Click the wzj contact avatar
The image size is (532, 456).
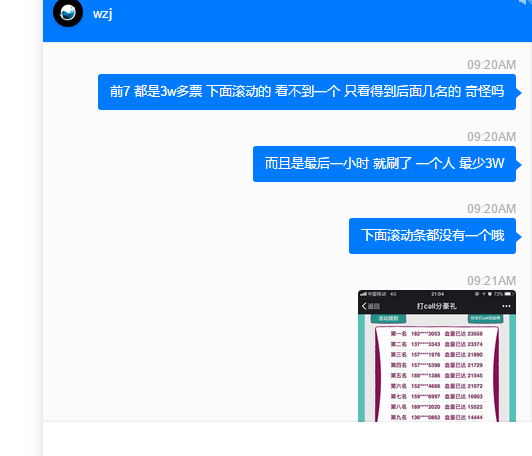[68, 12]
